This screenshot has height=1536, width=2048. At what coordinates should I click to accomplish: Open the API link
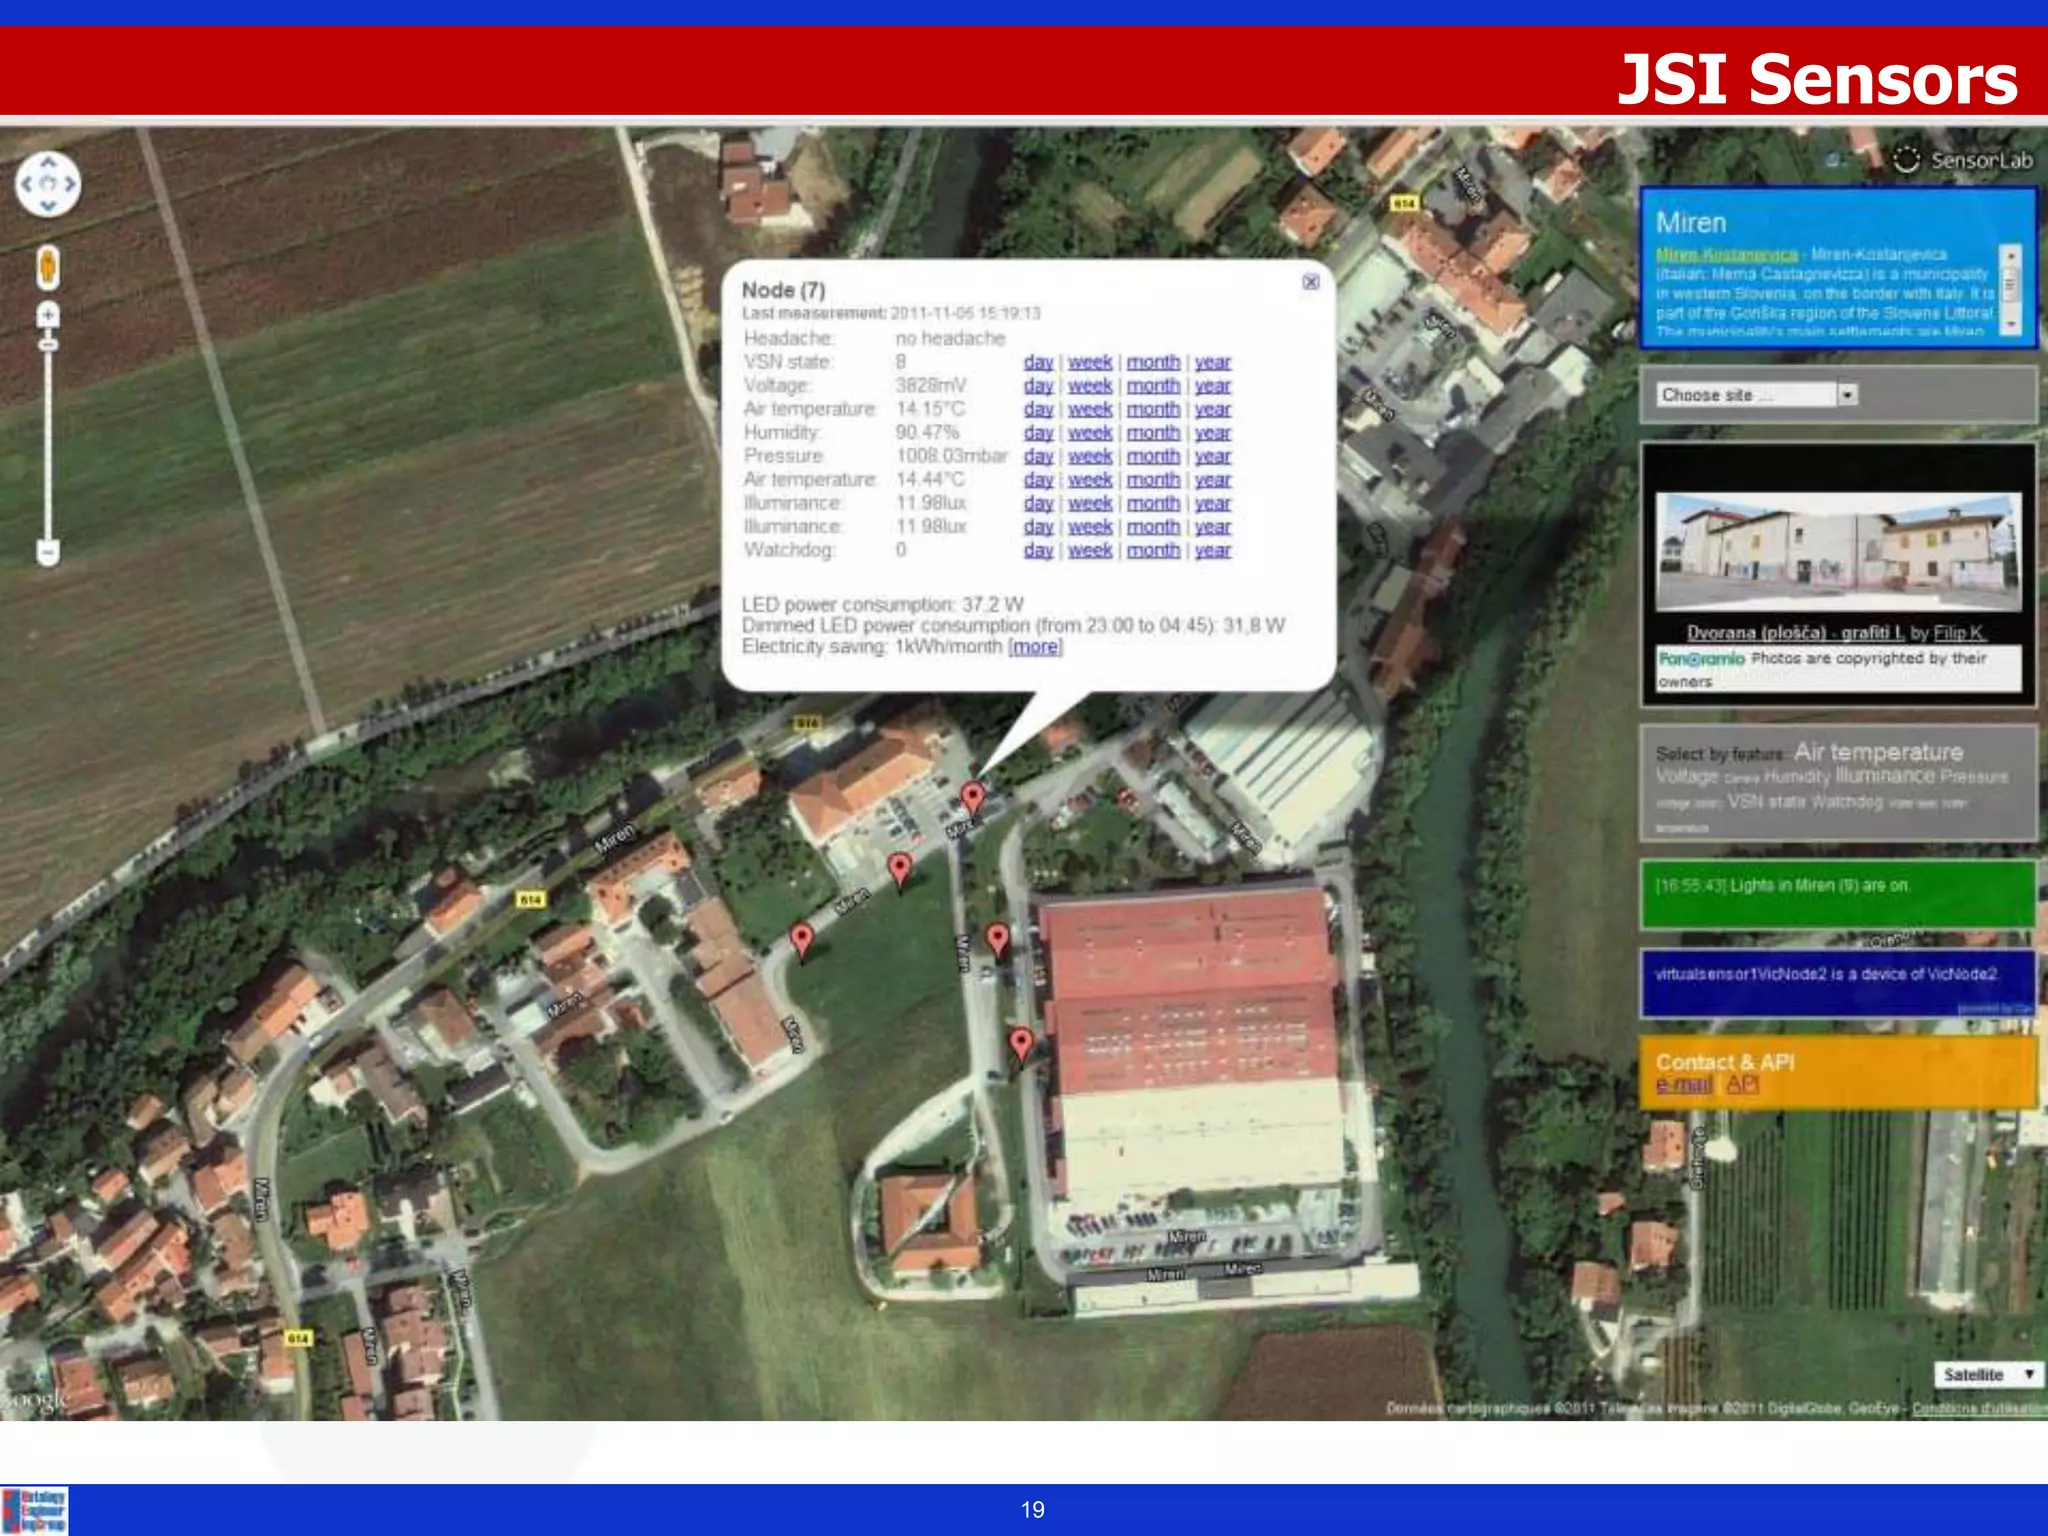1741,1085
